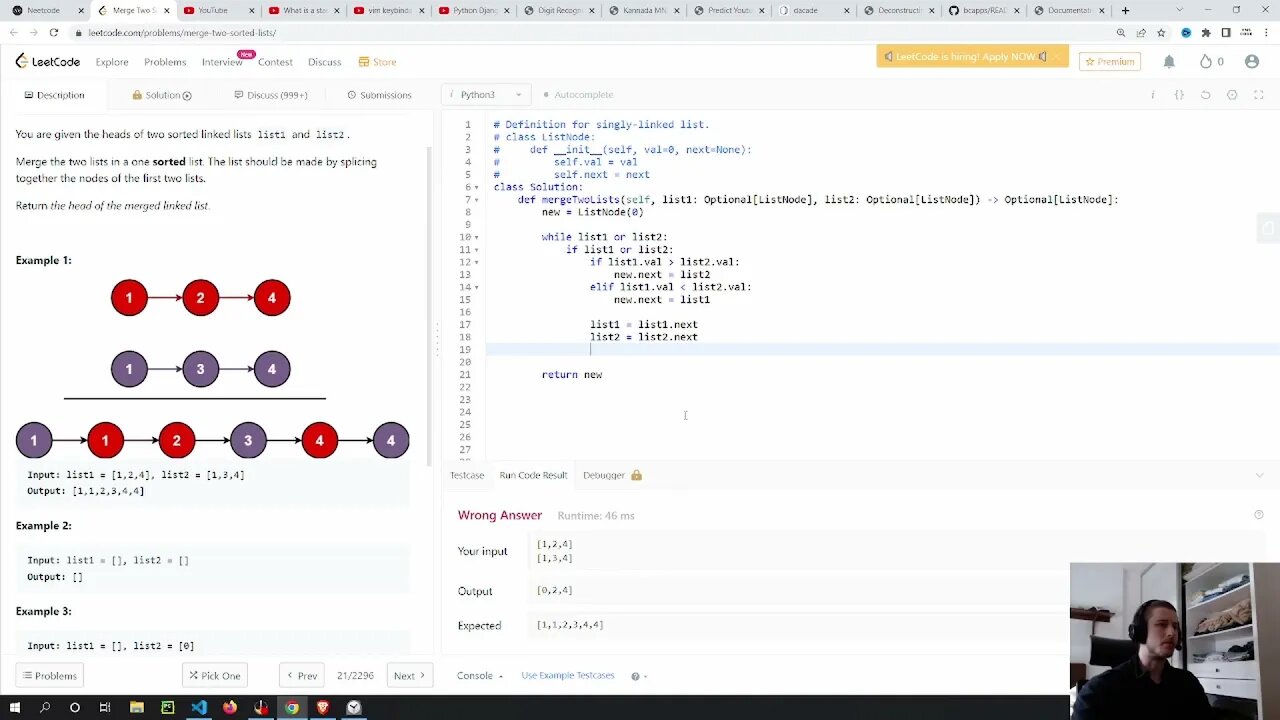Switch to the Description tab
The width and height of the screenshot is (1280, 720).
click(54, 95)
